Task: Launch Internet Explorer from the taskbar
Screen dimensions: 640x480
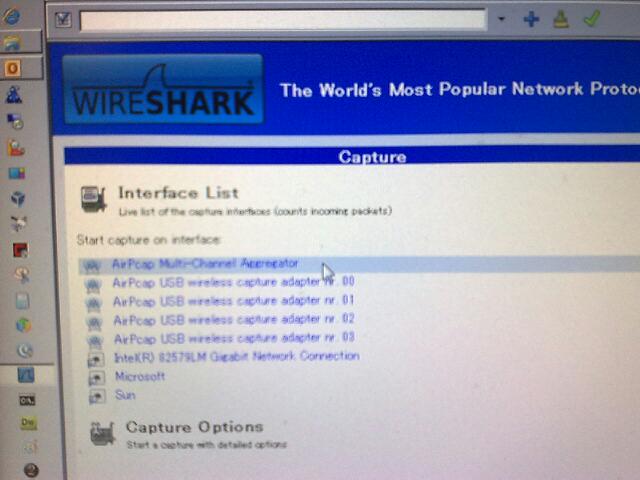Action: pos(11,16)
